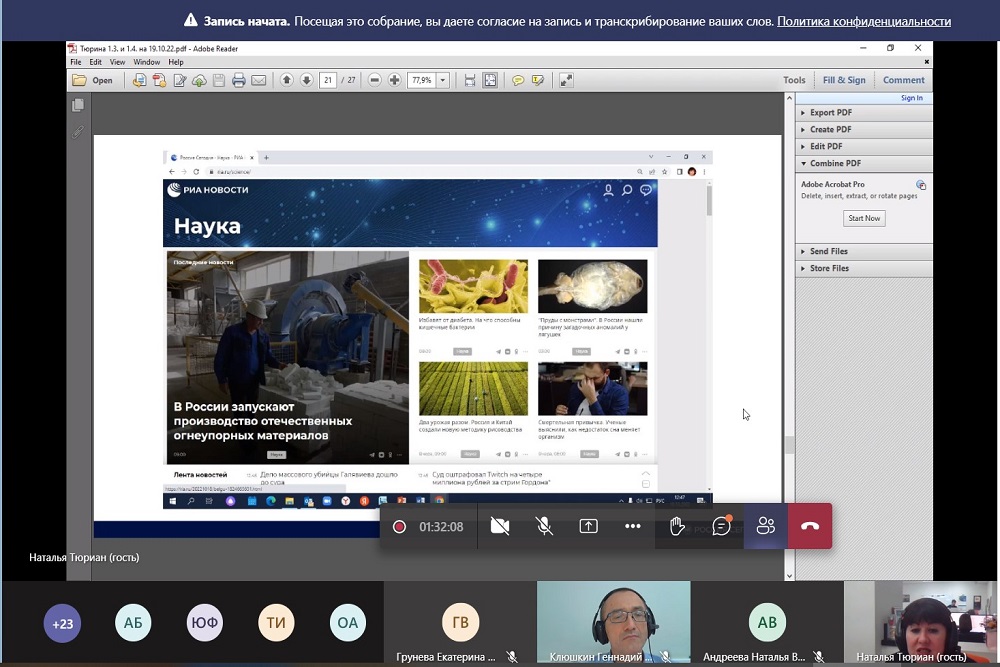Click the Start Now button
Screen dimensions: 1000x667
tap(864, 218)
